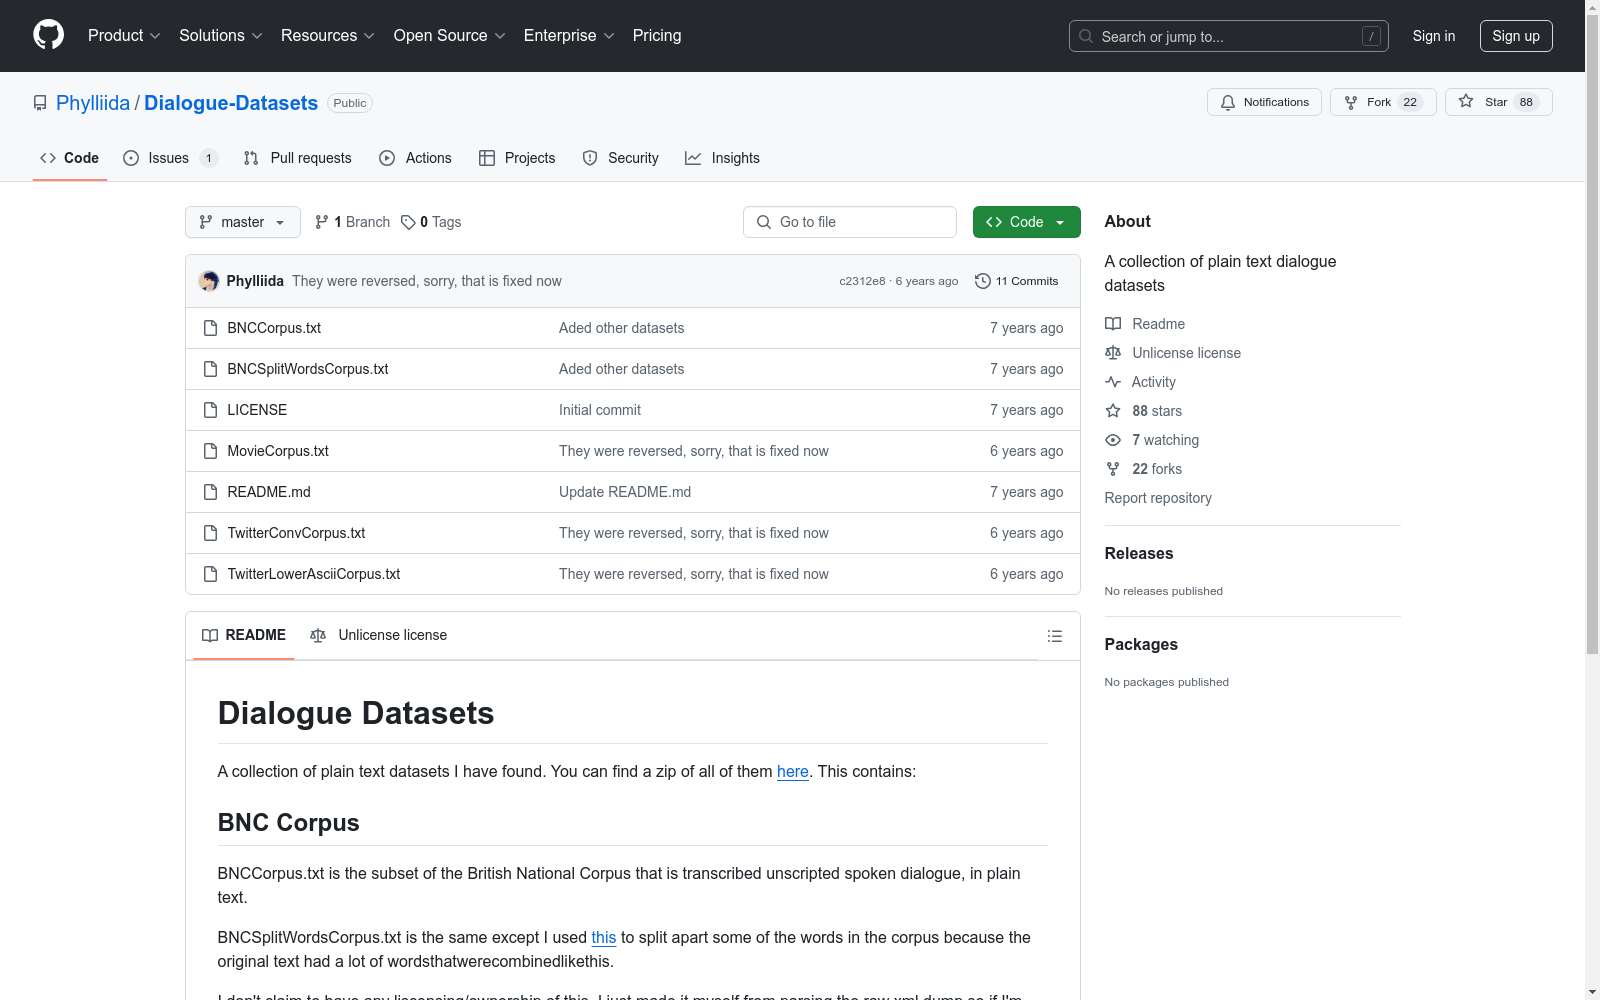Click the star icon next to 88 stars
The image size is (1600, 1000).
[1113, 411]
